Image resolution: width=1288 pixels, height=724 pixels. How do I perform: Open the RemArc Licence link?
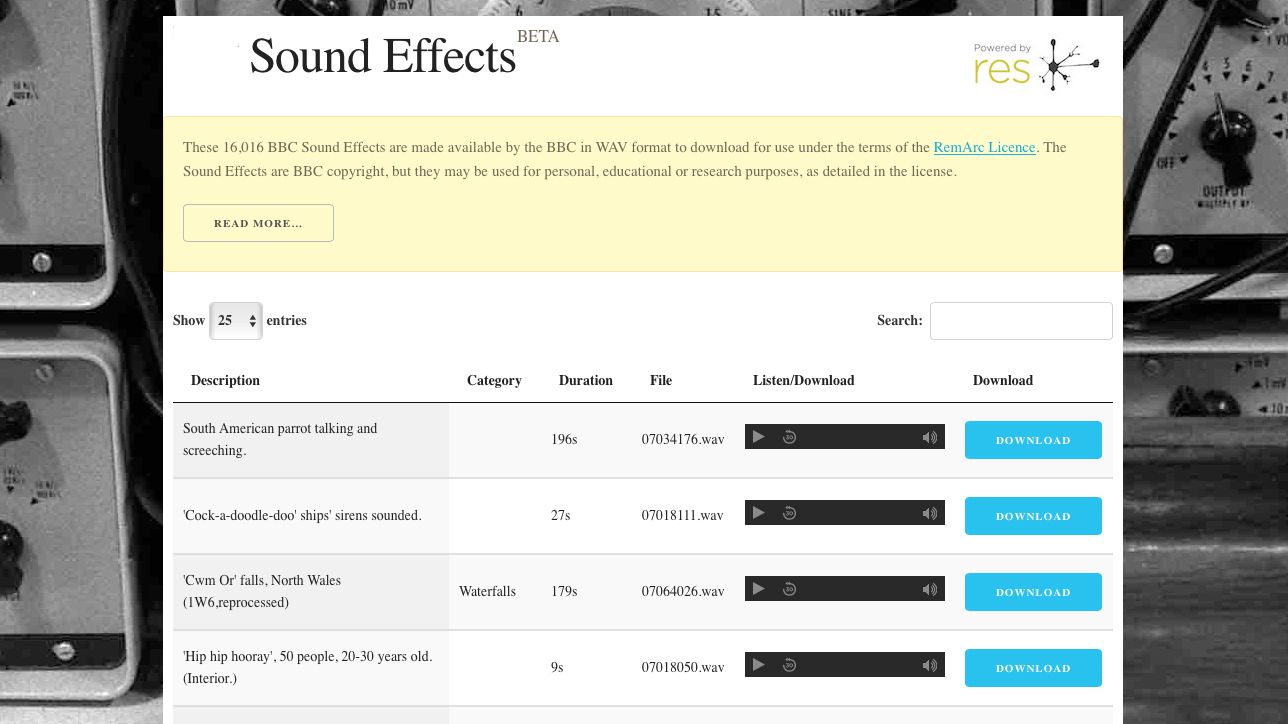tap(984, 147)
